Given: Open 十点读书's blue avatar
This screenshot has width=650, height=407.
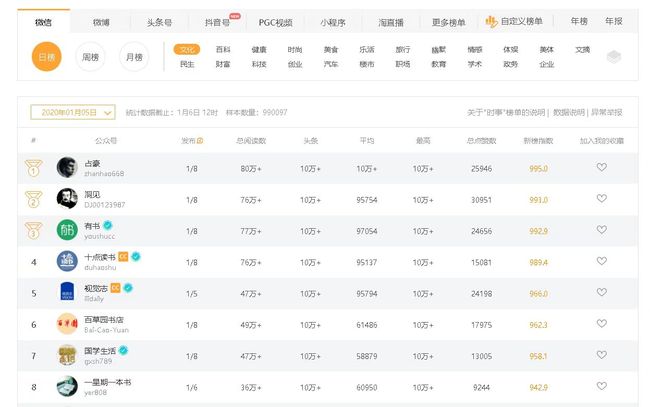Looking at the screenshot, I should [x=67, y=261].
